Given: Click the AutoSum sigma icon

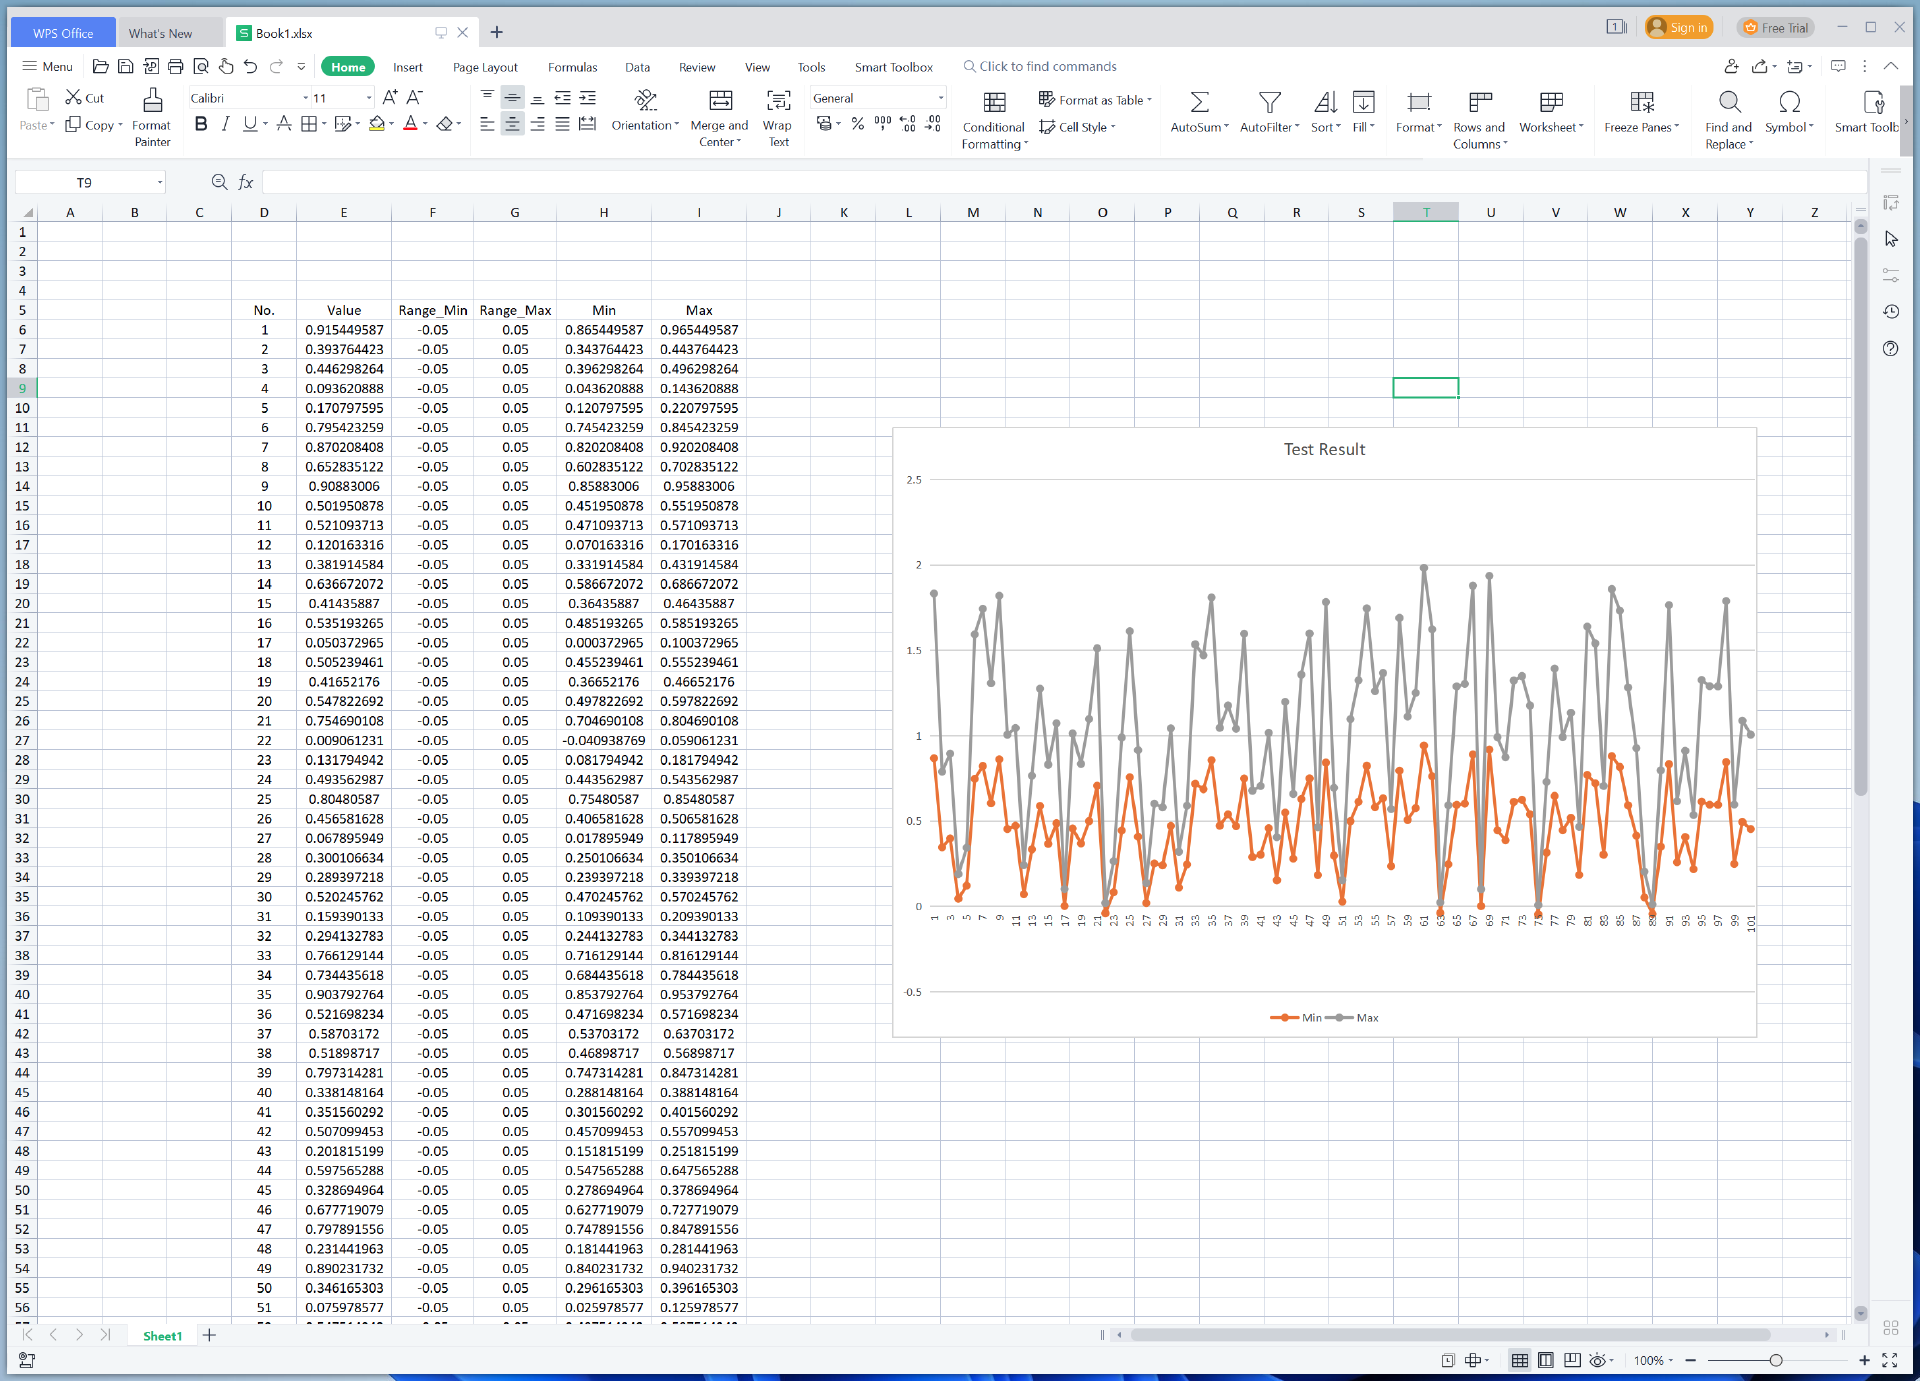Looking at the screenshot, I should coord(1198,102).
